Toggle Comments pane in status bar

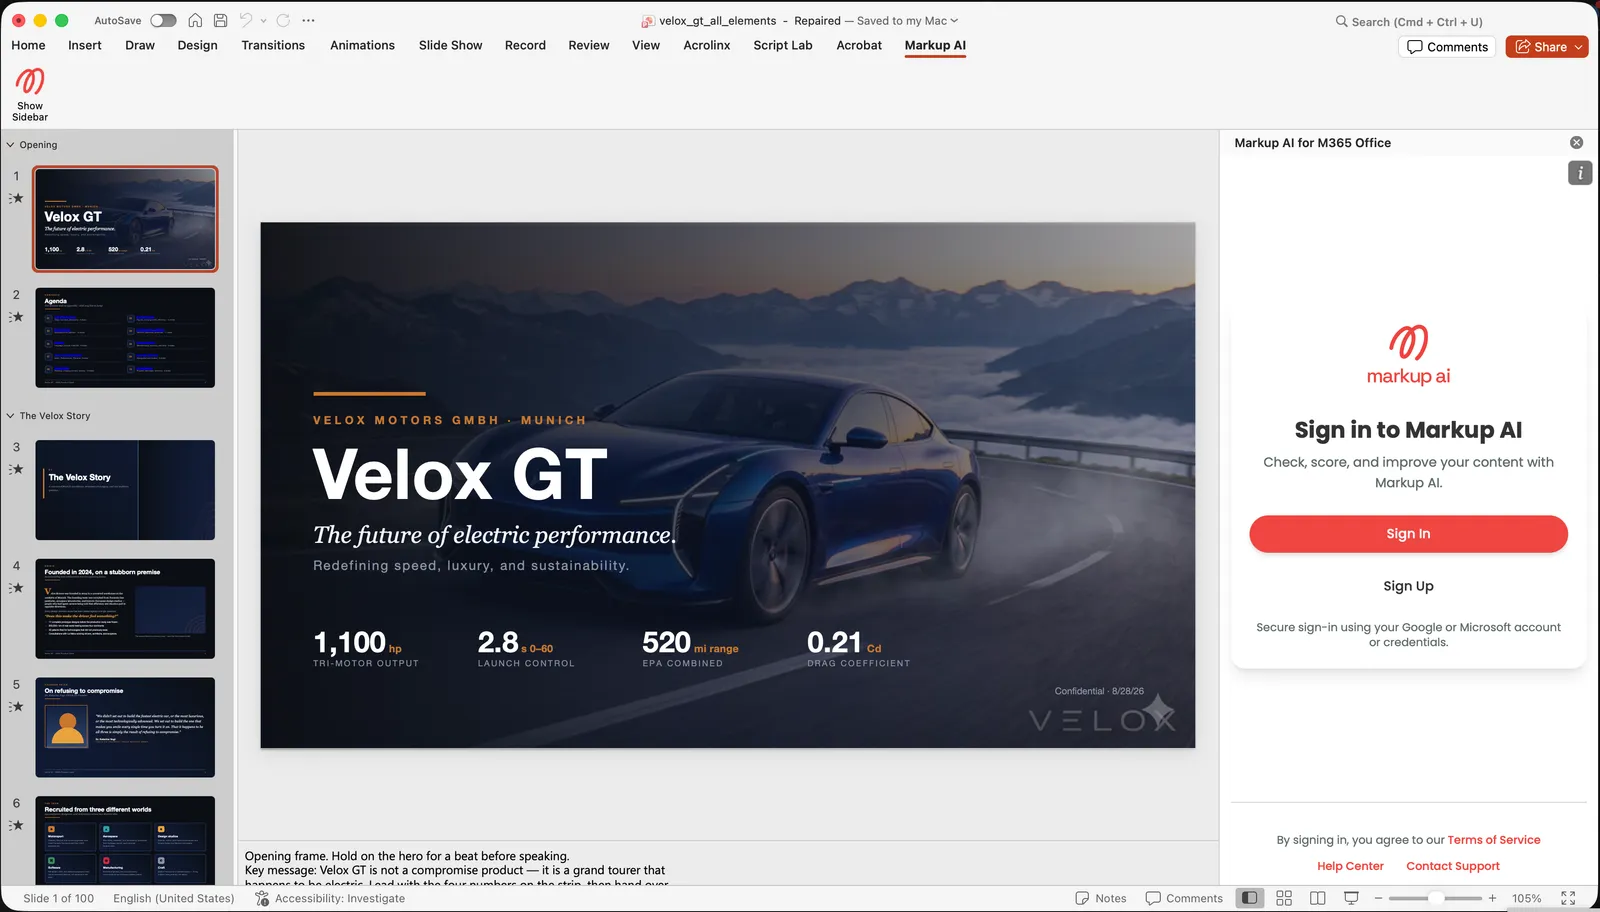[1184, 898]
